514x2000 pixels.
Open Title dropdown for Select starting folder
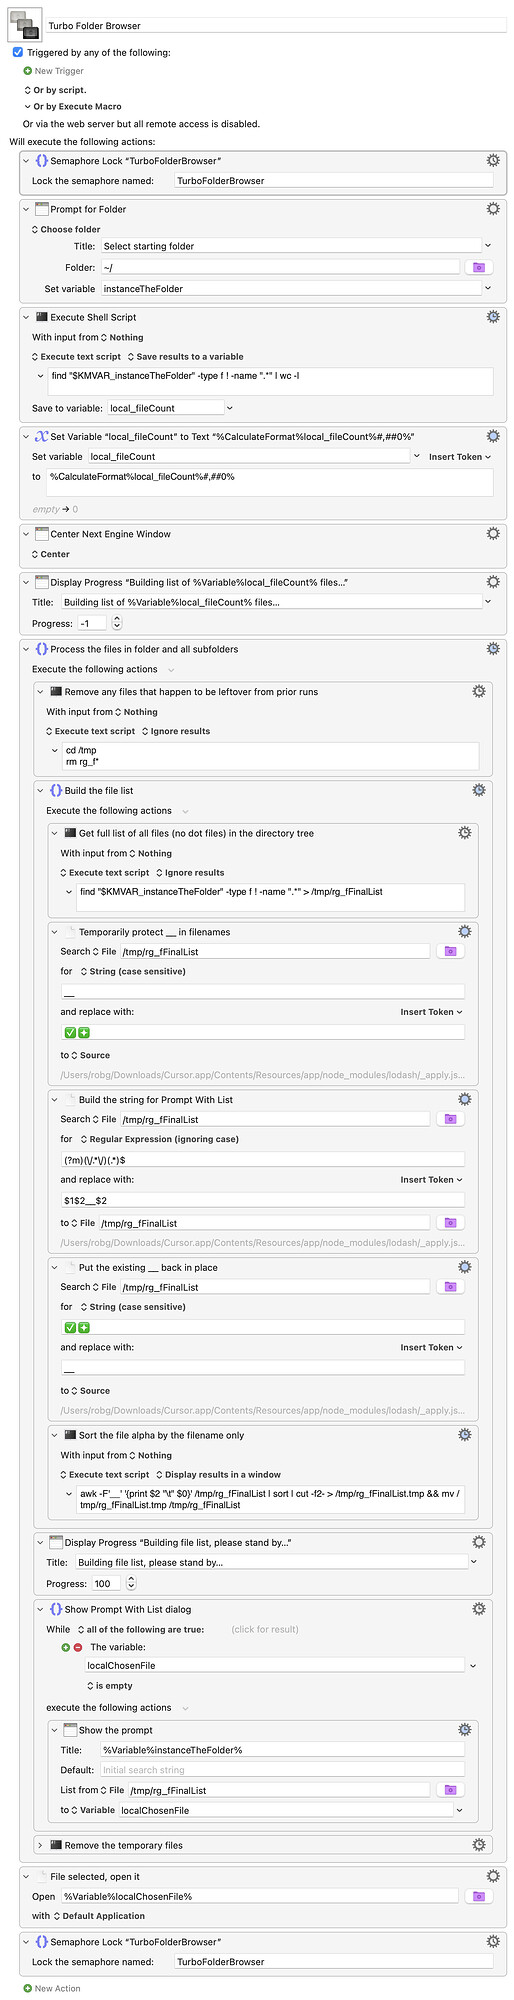pos(488,245)
